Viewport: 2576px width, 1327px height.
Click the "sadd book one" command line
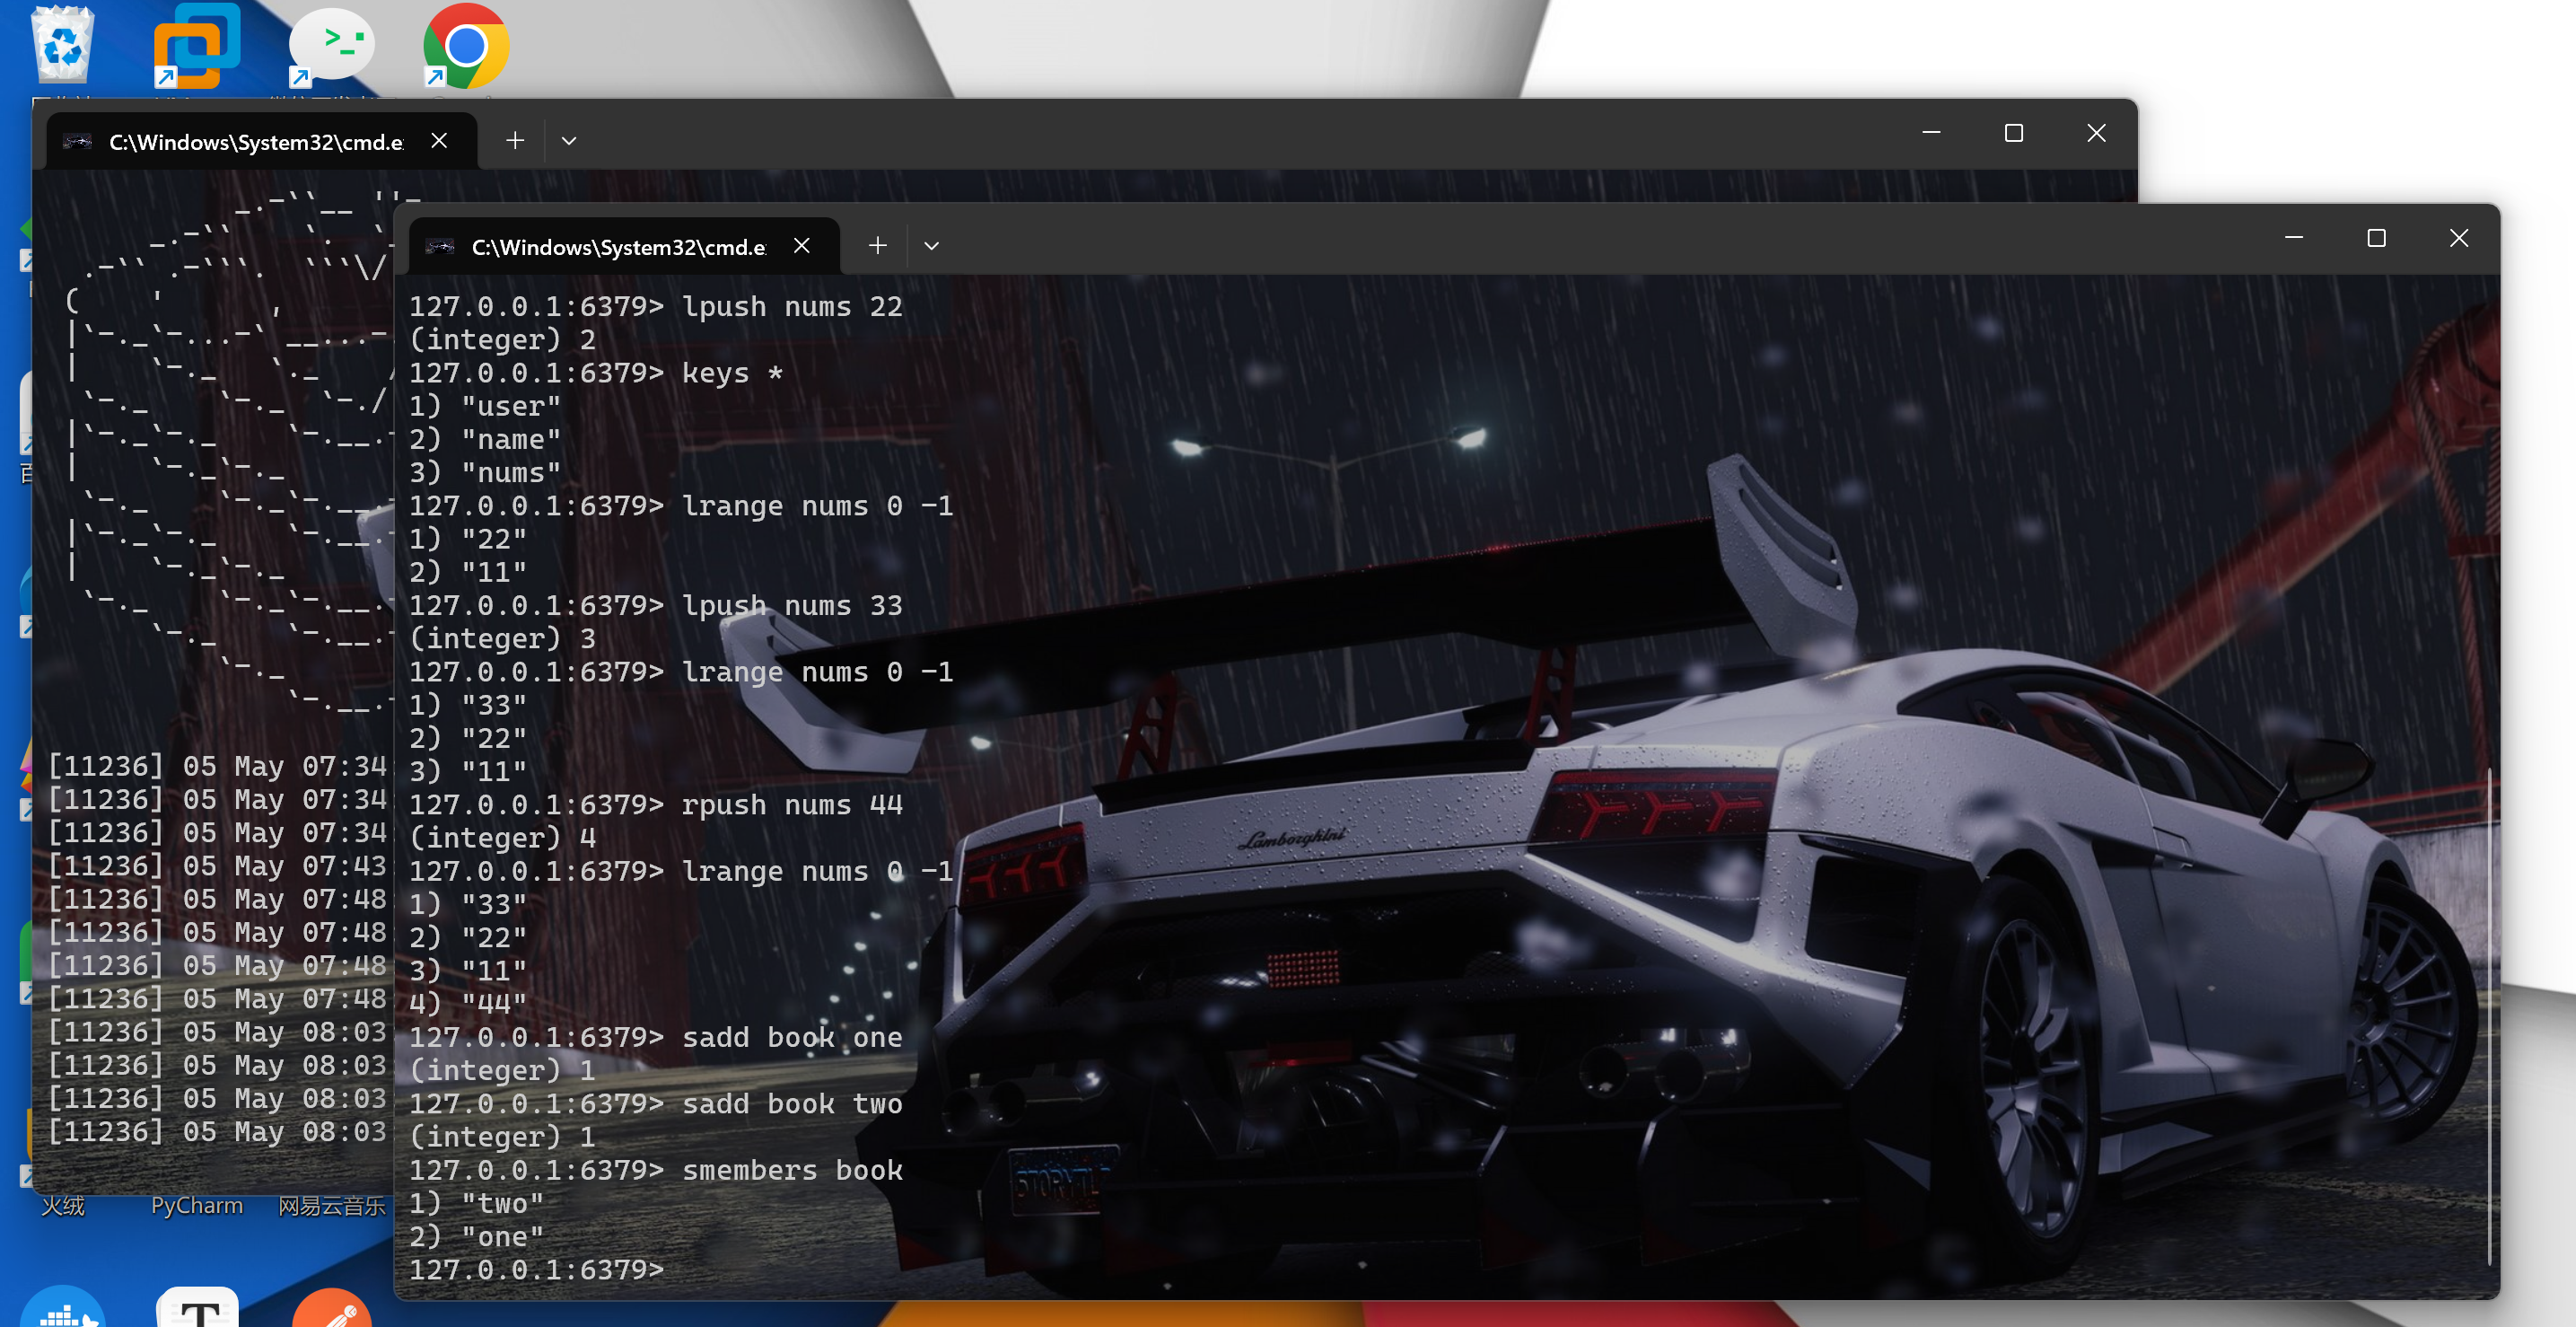point(655,1037)
